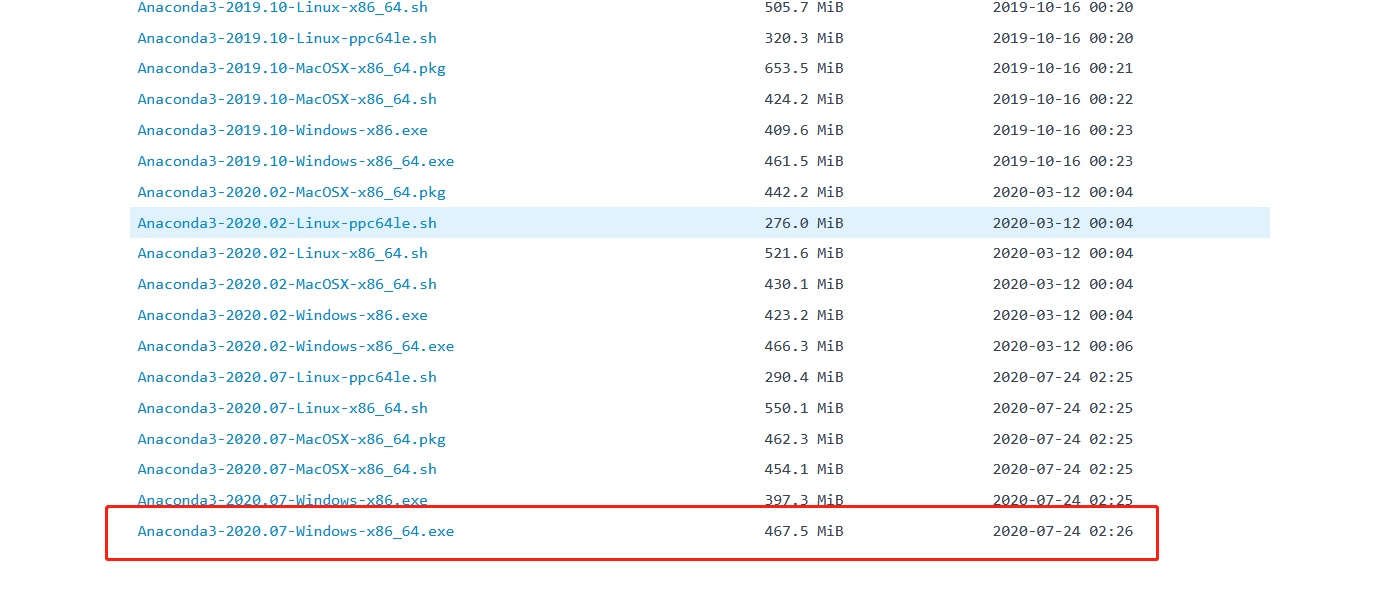Download Anaconda3-2020.02-Windows-x86.exe
1393x606 pixels.
(x=283, y=316)
